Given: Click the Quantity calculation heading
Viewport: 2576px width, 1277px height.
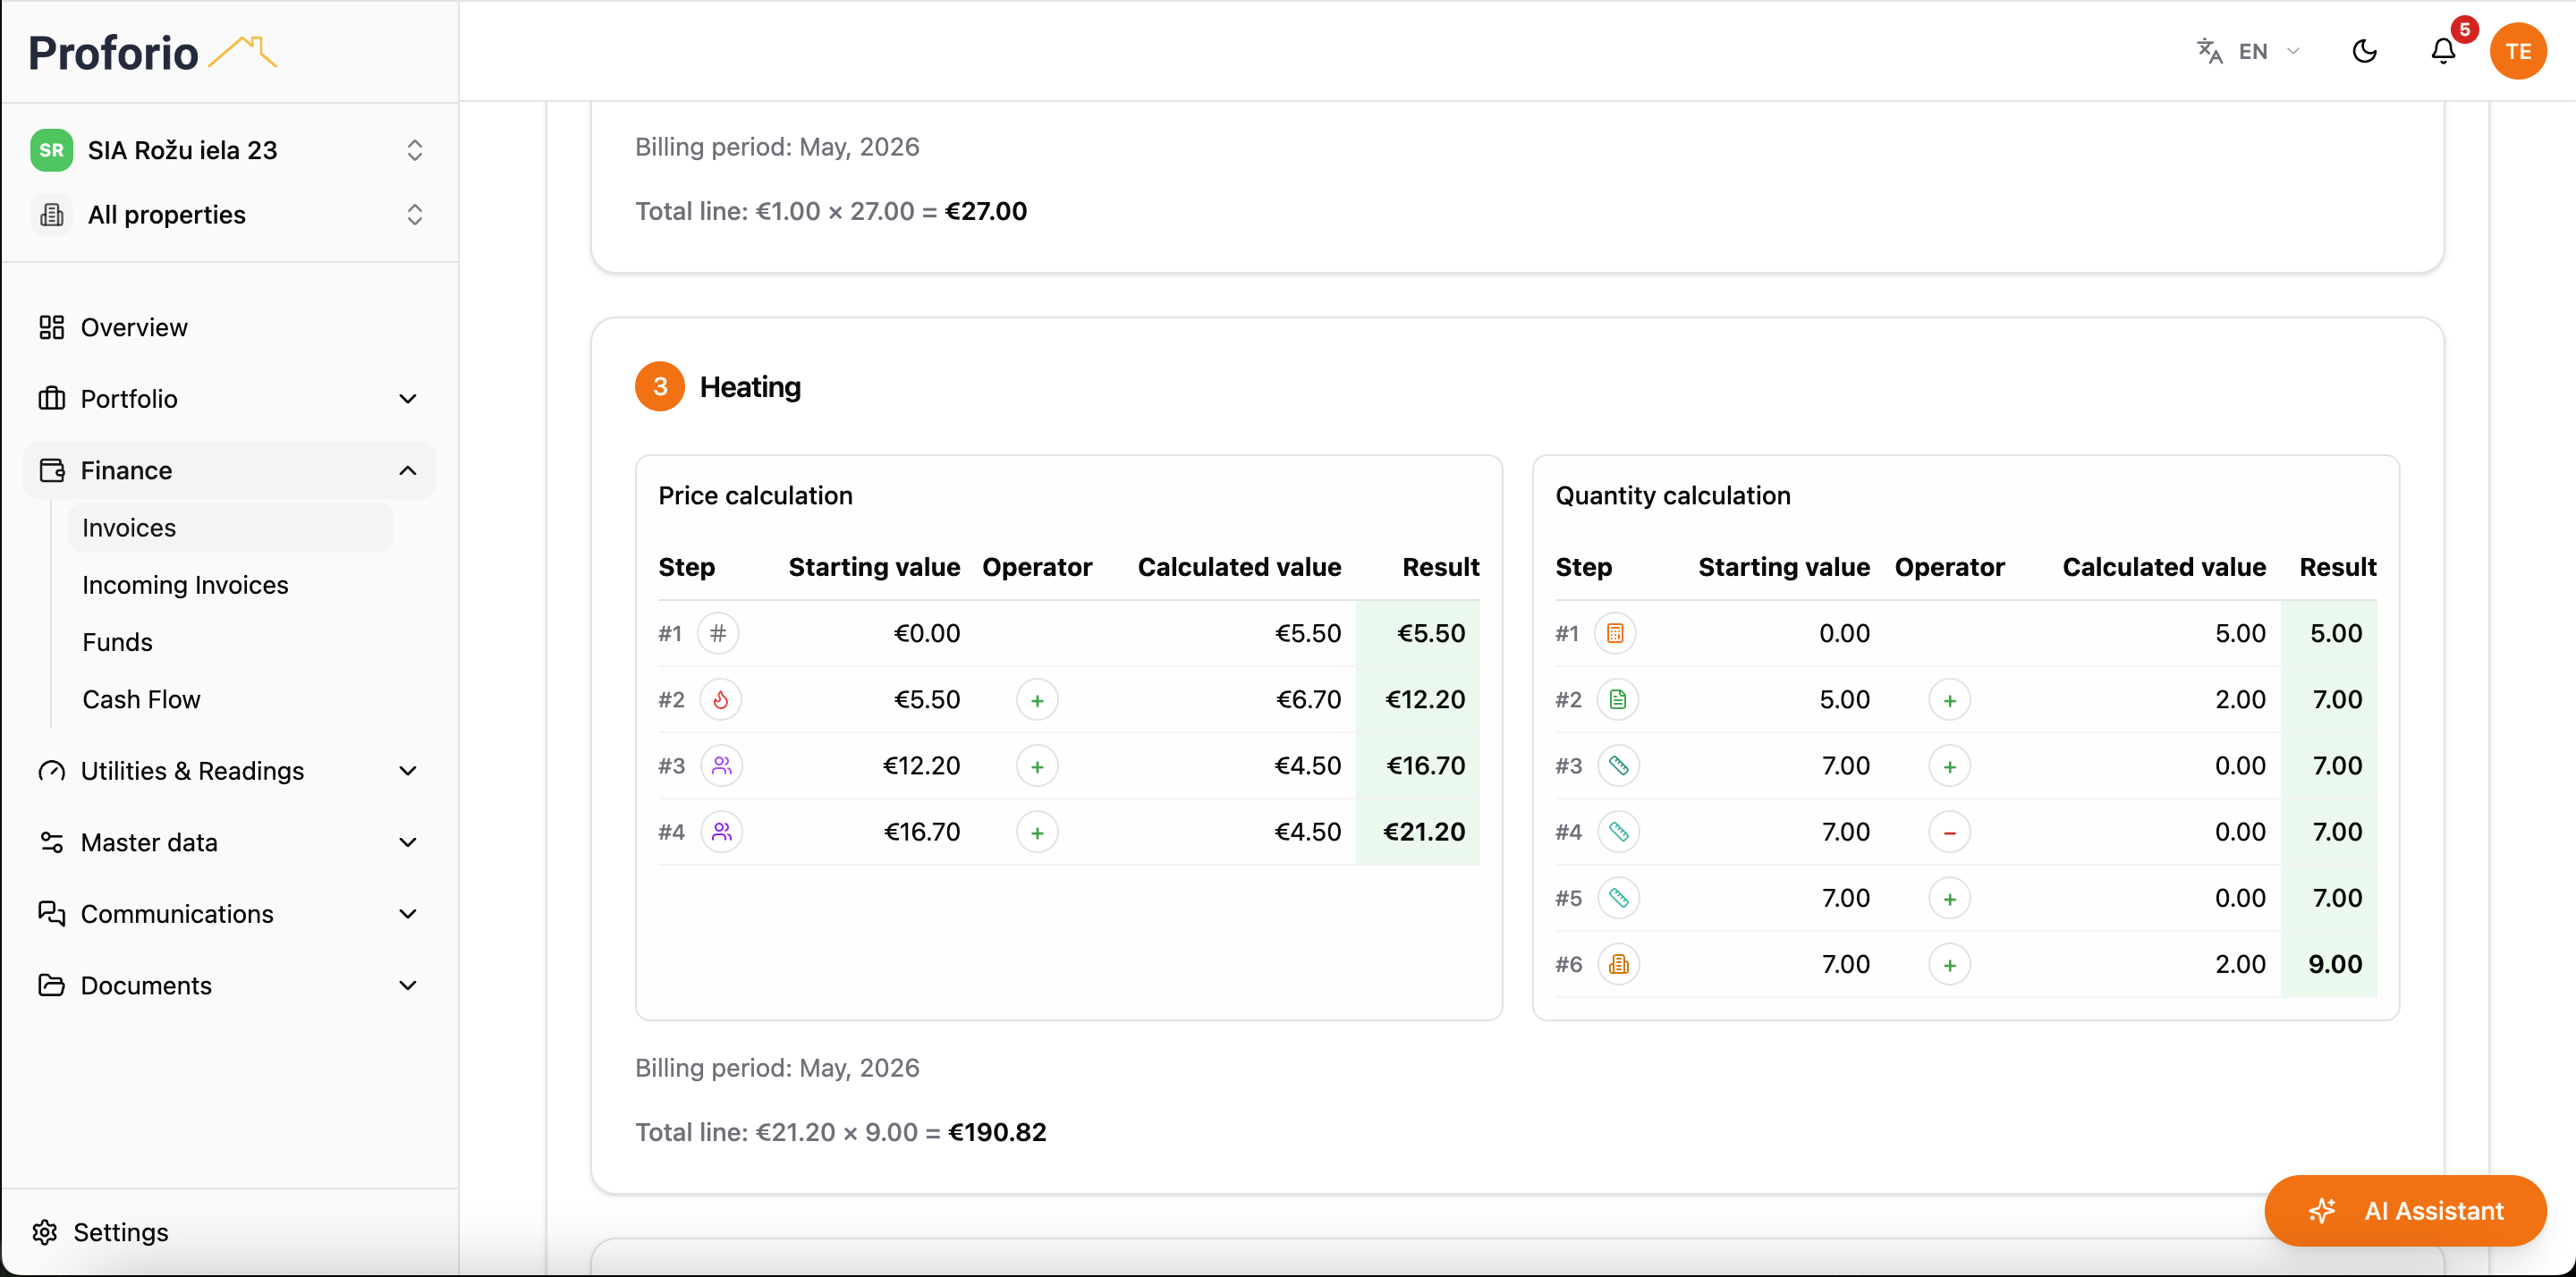Looking at the screenshot, I should click(x=1672, y=495).
